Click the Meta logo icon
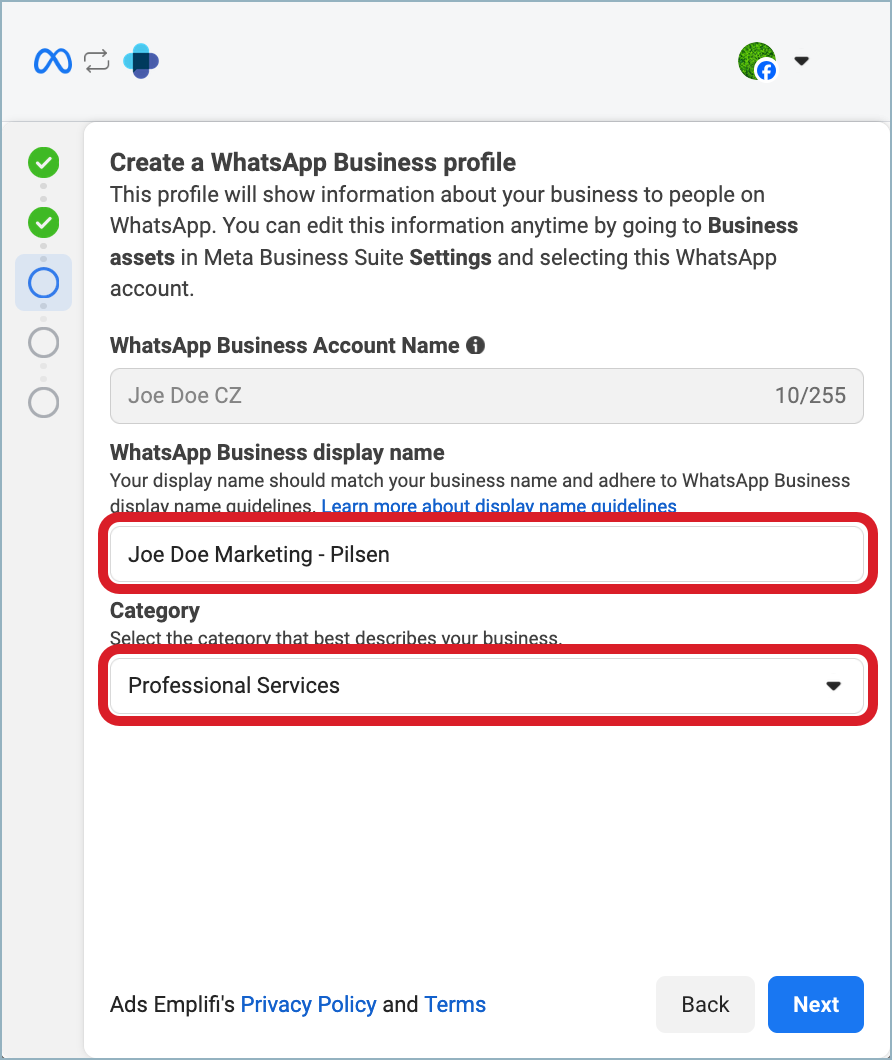The width and height of the screenshot is (892, 1060). 52,61
